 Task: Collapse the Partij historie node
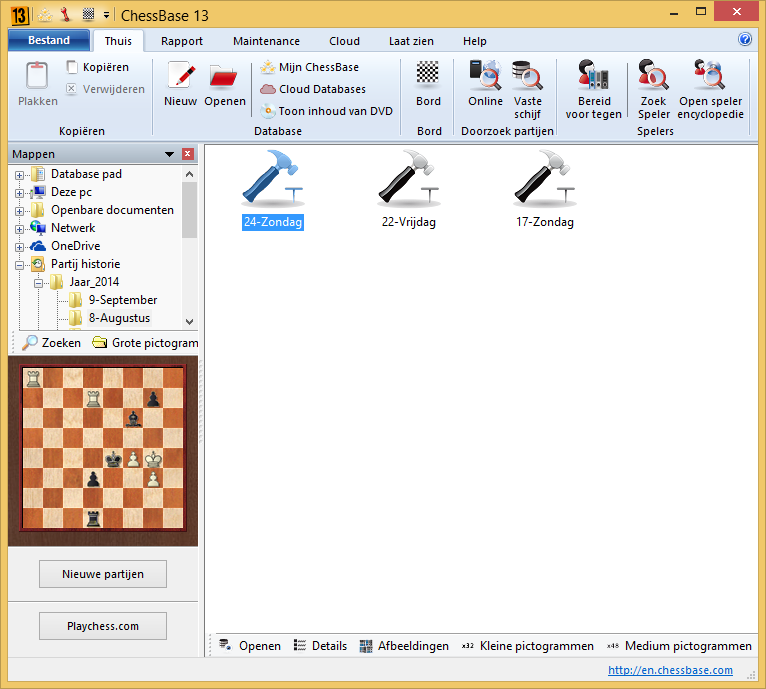point(19,265)
